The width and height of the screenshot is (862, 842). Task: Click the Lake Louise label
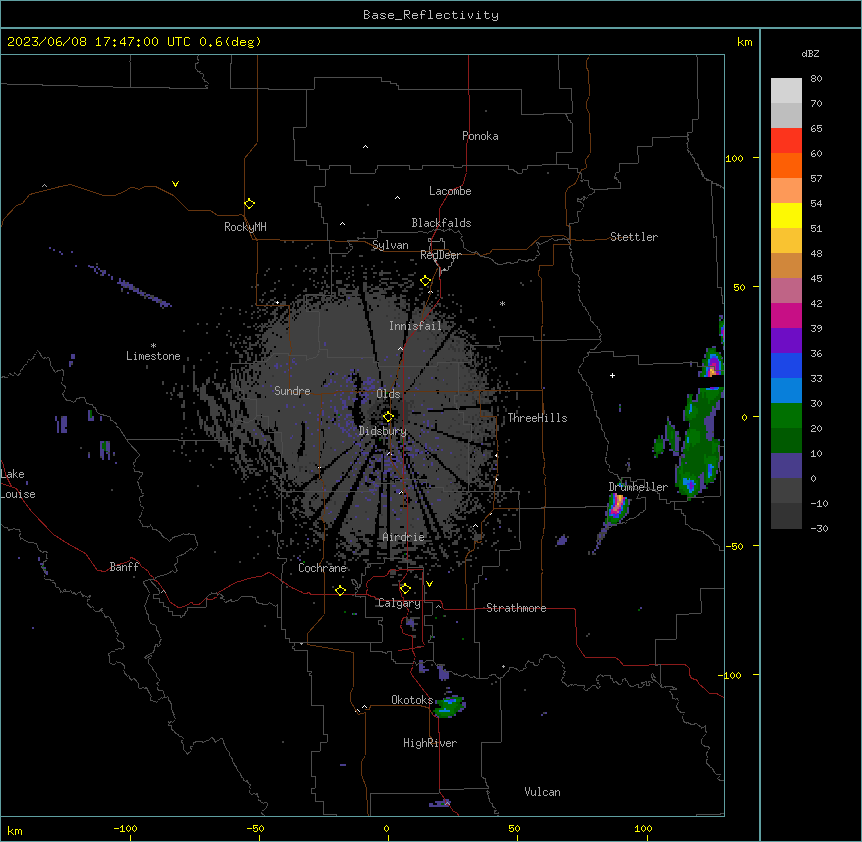(18, 484)
